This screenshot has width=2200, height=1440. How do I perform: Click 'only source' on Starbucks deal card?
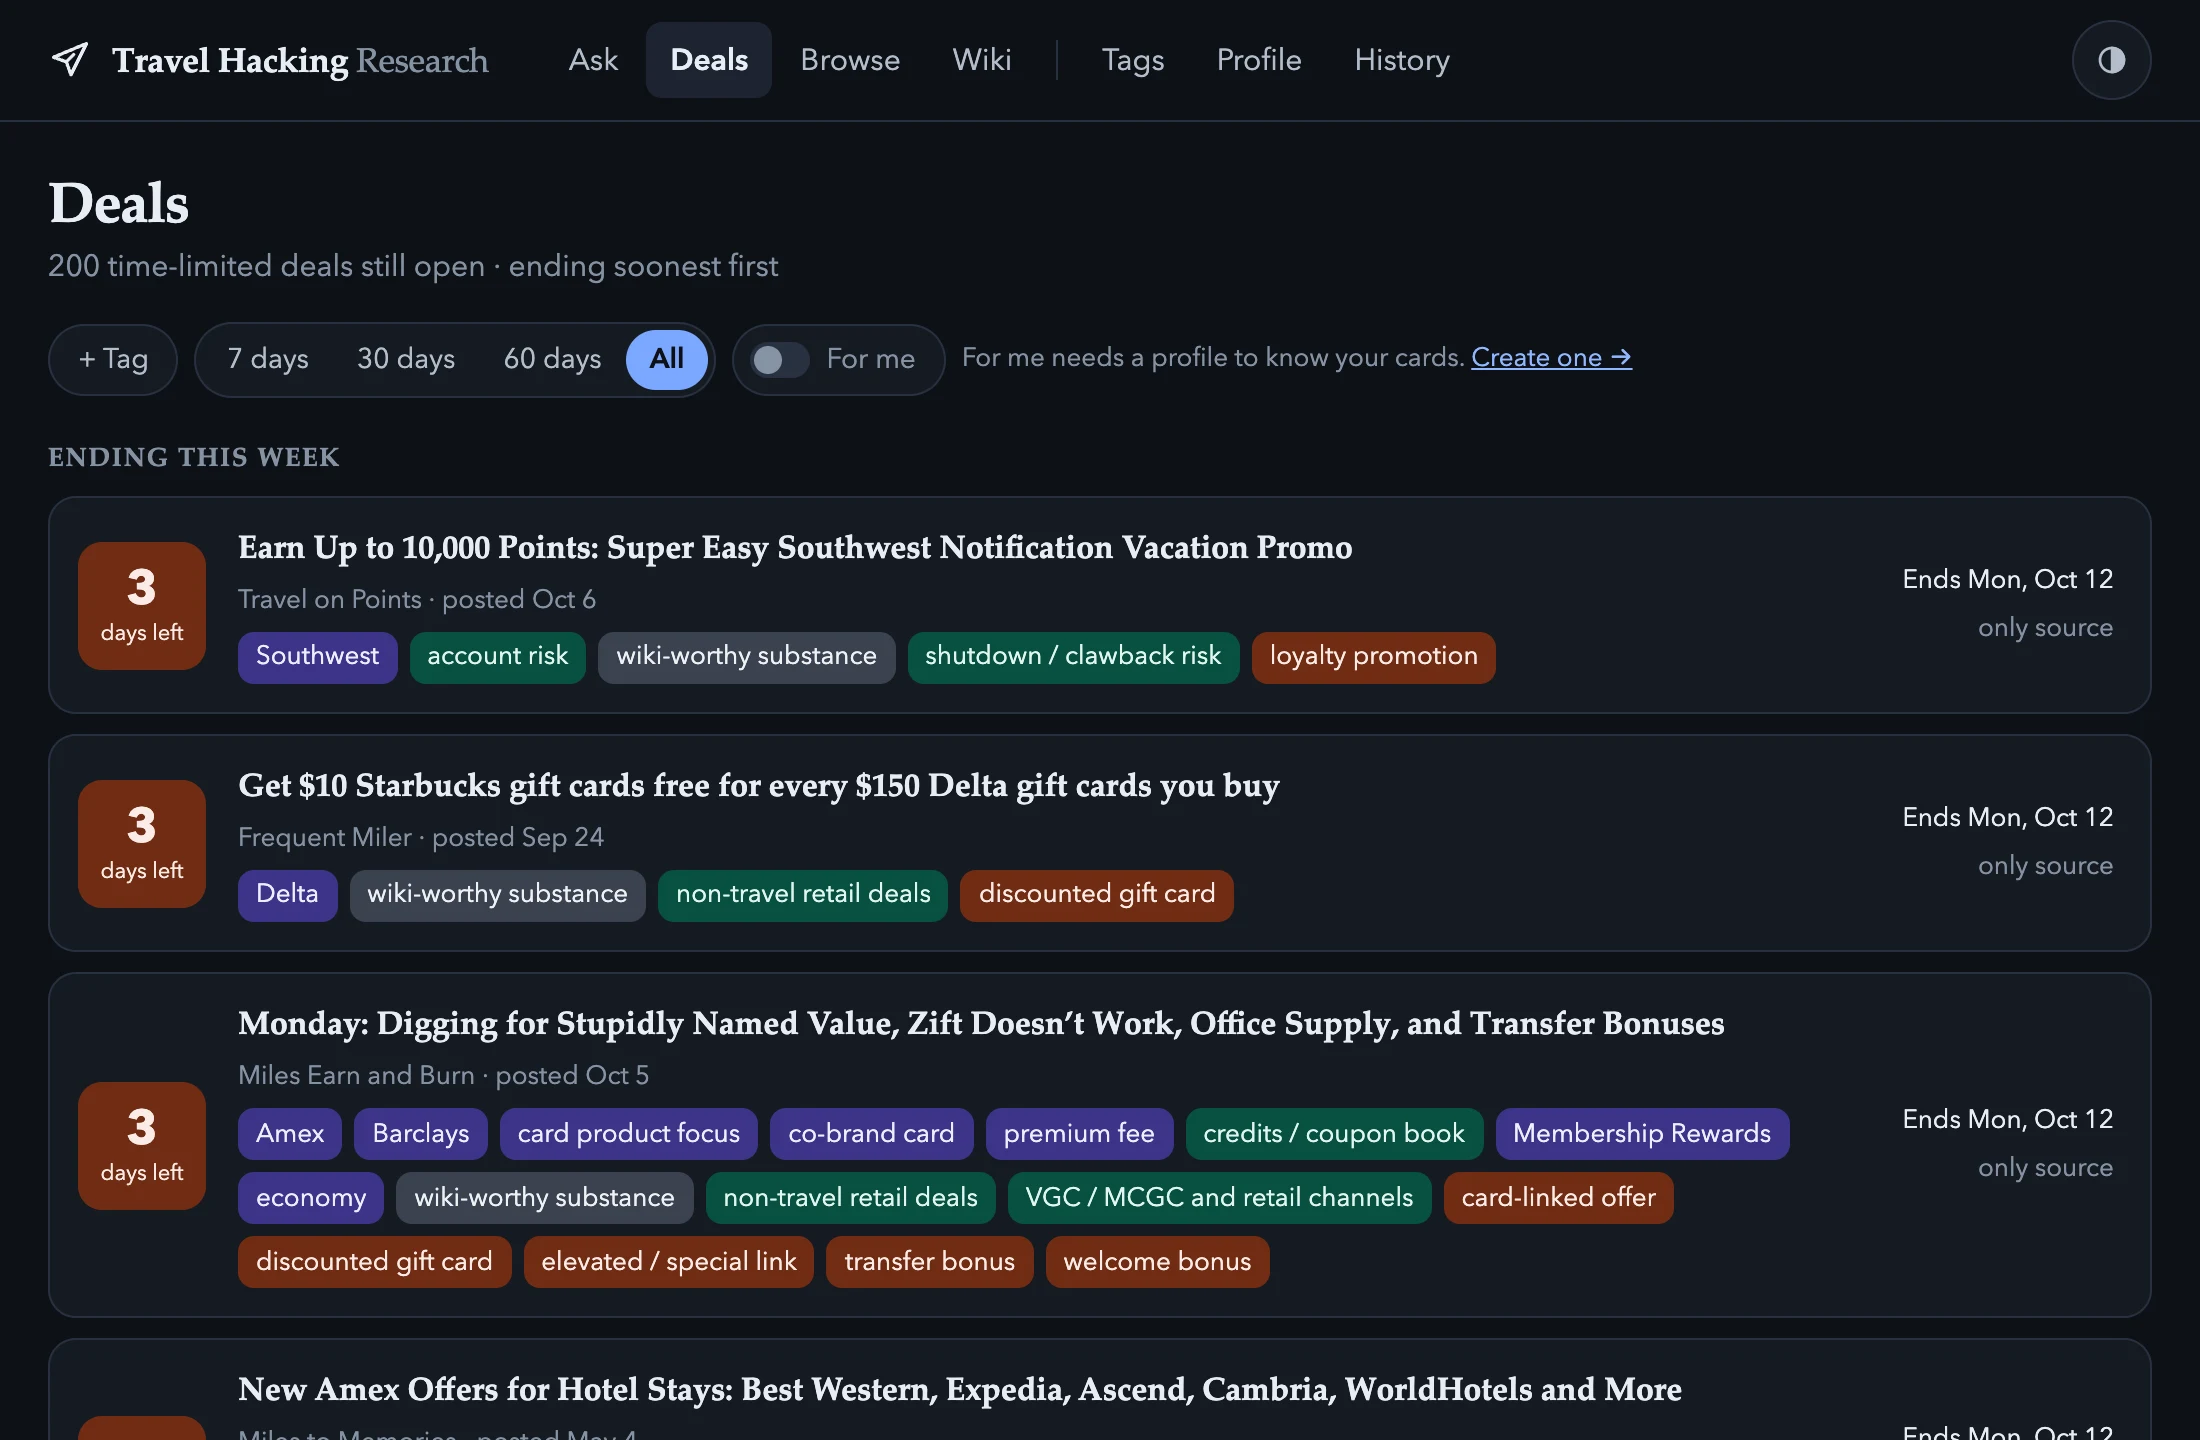pos(2046,866)
